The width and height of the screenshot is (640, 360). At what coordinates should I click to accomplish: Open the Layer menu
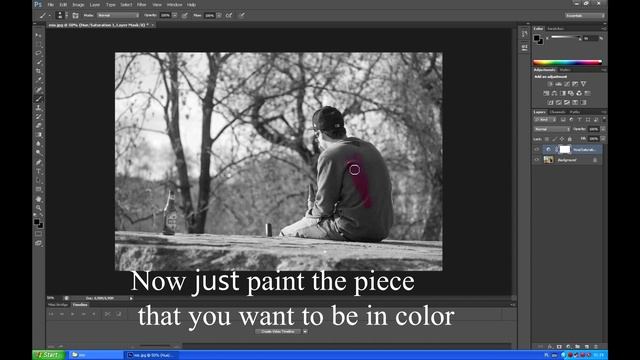[95, 4]
